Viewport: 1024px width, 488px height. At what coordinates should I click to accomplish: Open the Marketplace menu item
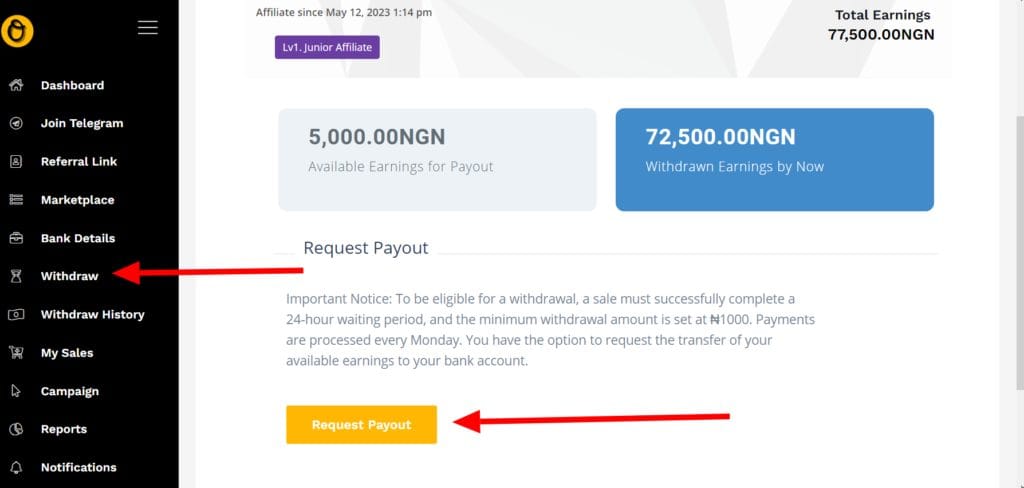77,200
